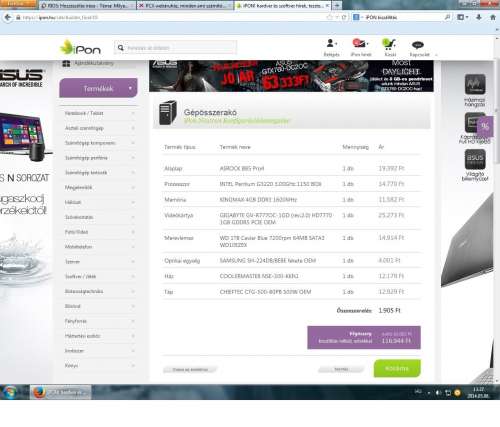The image size is (500, 427).
Task: Switch to the PCI-vezérlő browser tab
Action: tap(185, 6)
